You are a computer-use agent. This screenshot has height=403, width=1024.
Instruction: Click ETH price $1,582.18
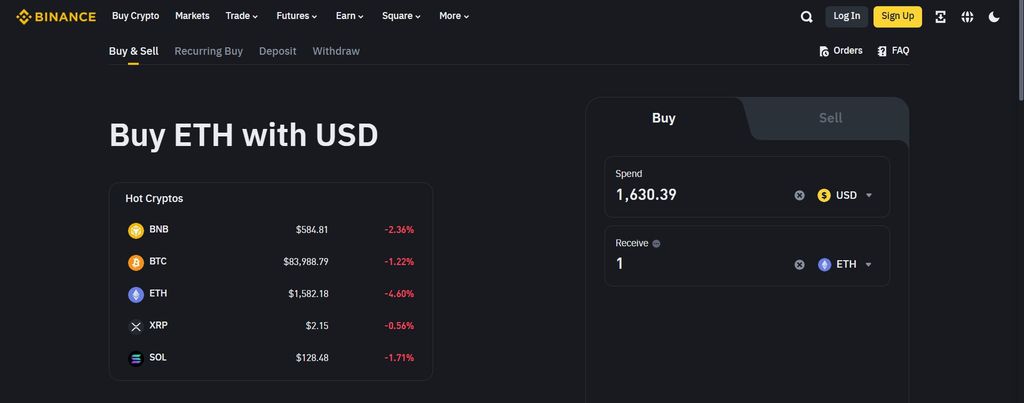click(308, 294)
